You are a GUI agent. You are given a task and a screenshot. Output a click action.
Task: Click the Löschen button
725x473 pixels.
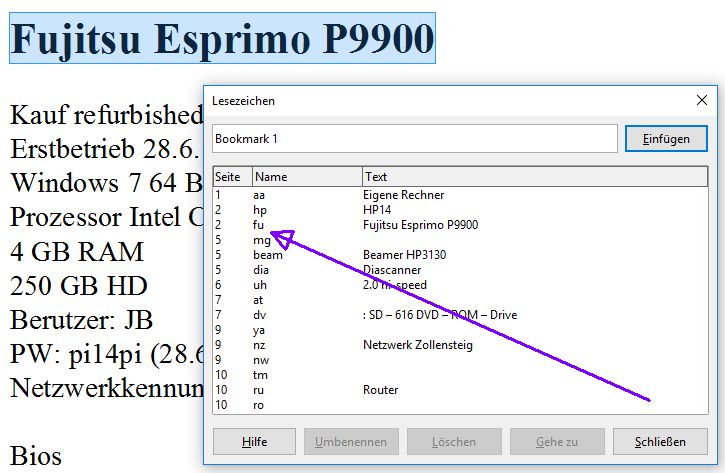[x=454, y=442]
